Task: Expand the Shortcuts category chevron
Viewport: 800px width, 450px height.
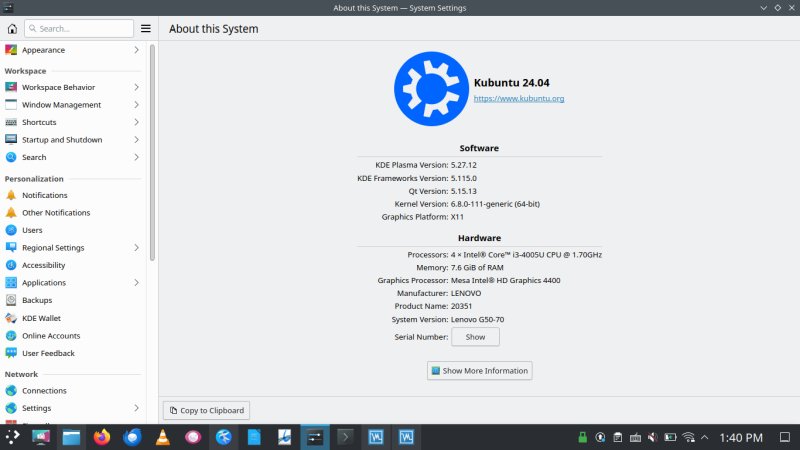Action: click(136, 122)
